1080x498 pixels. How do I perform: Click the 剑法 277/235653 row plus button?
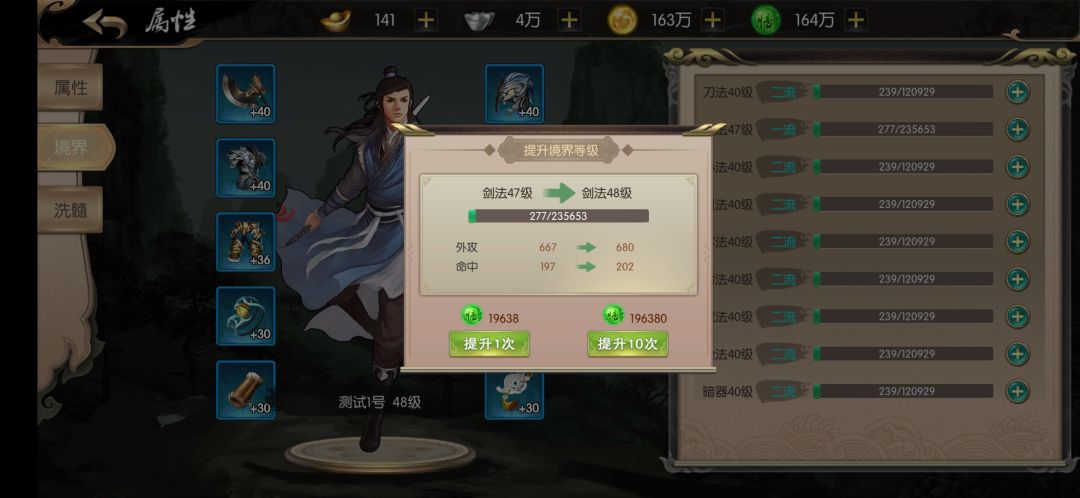click(x=1017, y=129)
